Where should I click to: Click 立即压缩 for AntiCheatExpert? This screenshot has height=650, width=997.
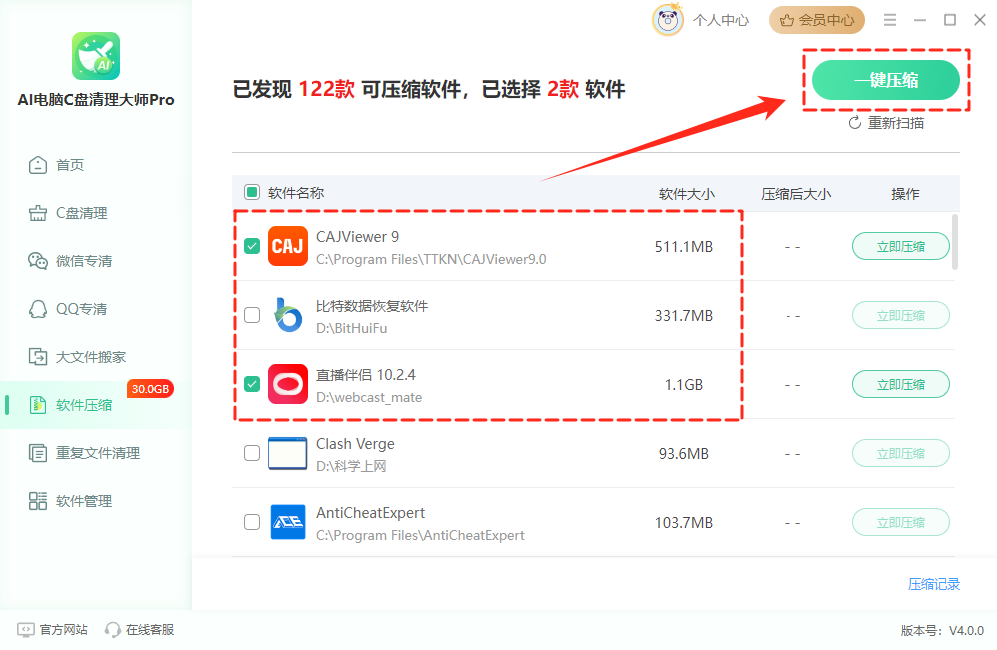pos(901,523)
